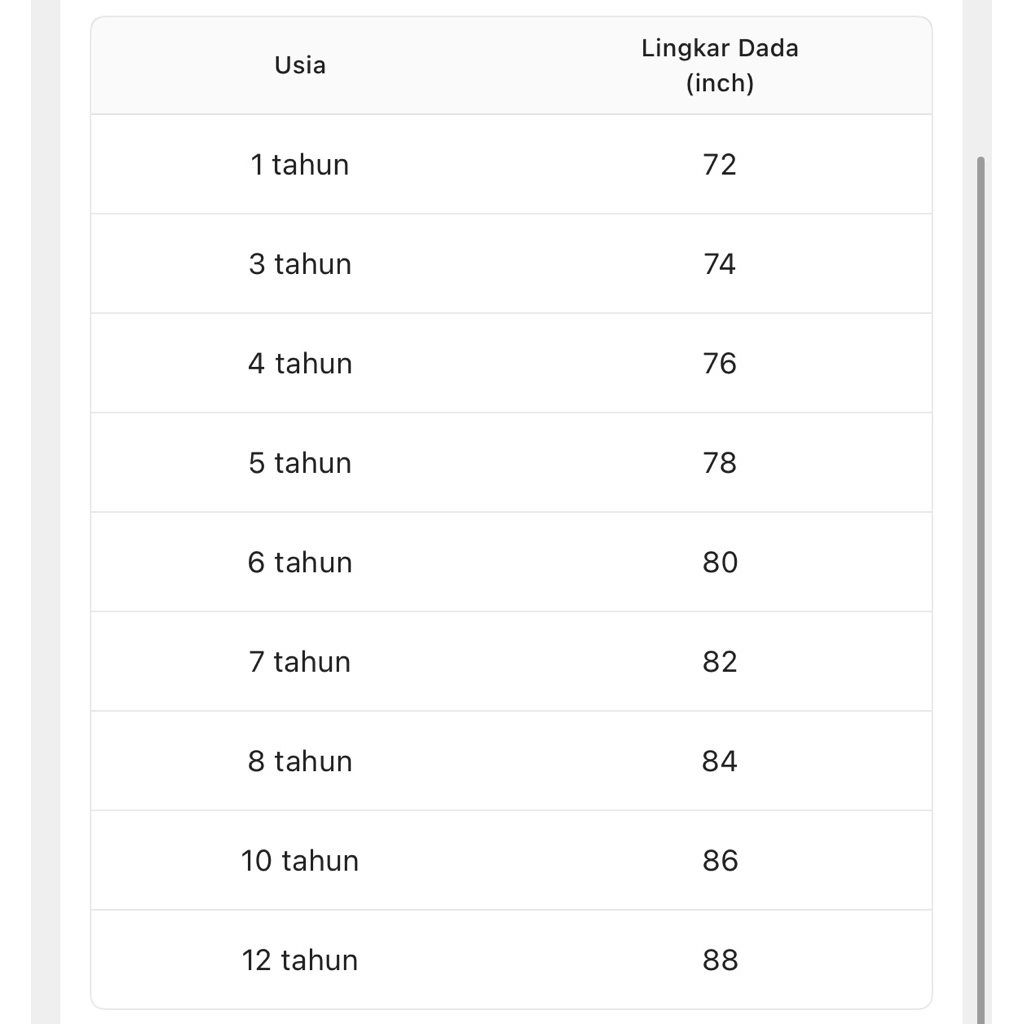Select the 3 tahun age cell
1024x1024 pixels.
(300, 264)
